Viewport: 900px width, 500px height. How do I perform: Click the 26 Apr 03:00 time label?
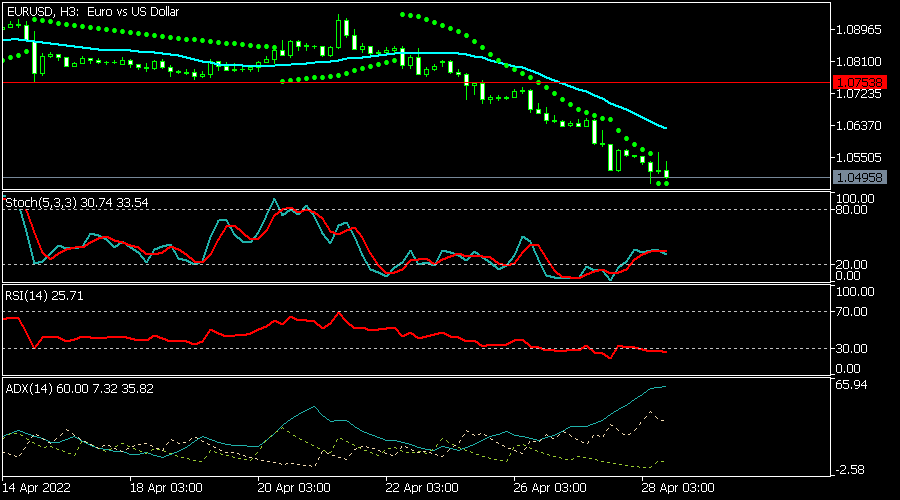pyautogui.click(x=550, y=488)
